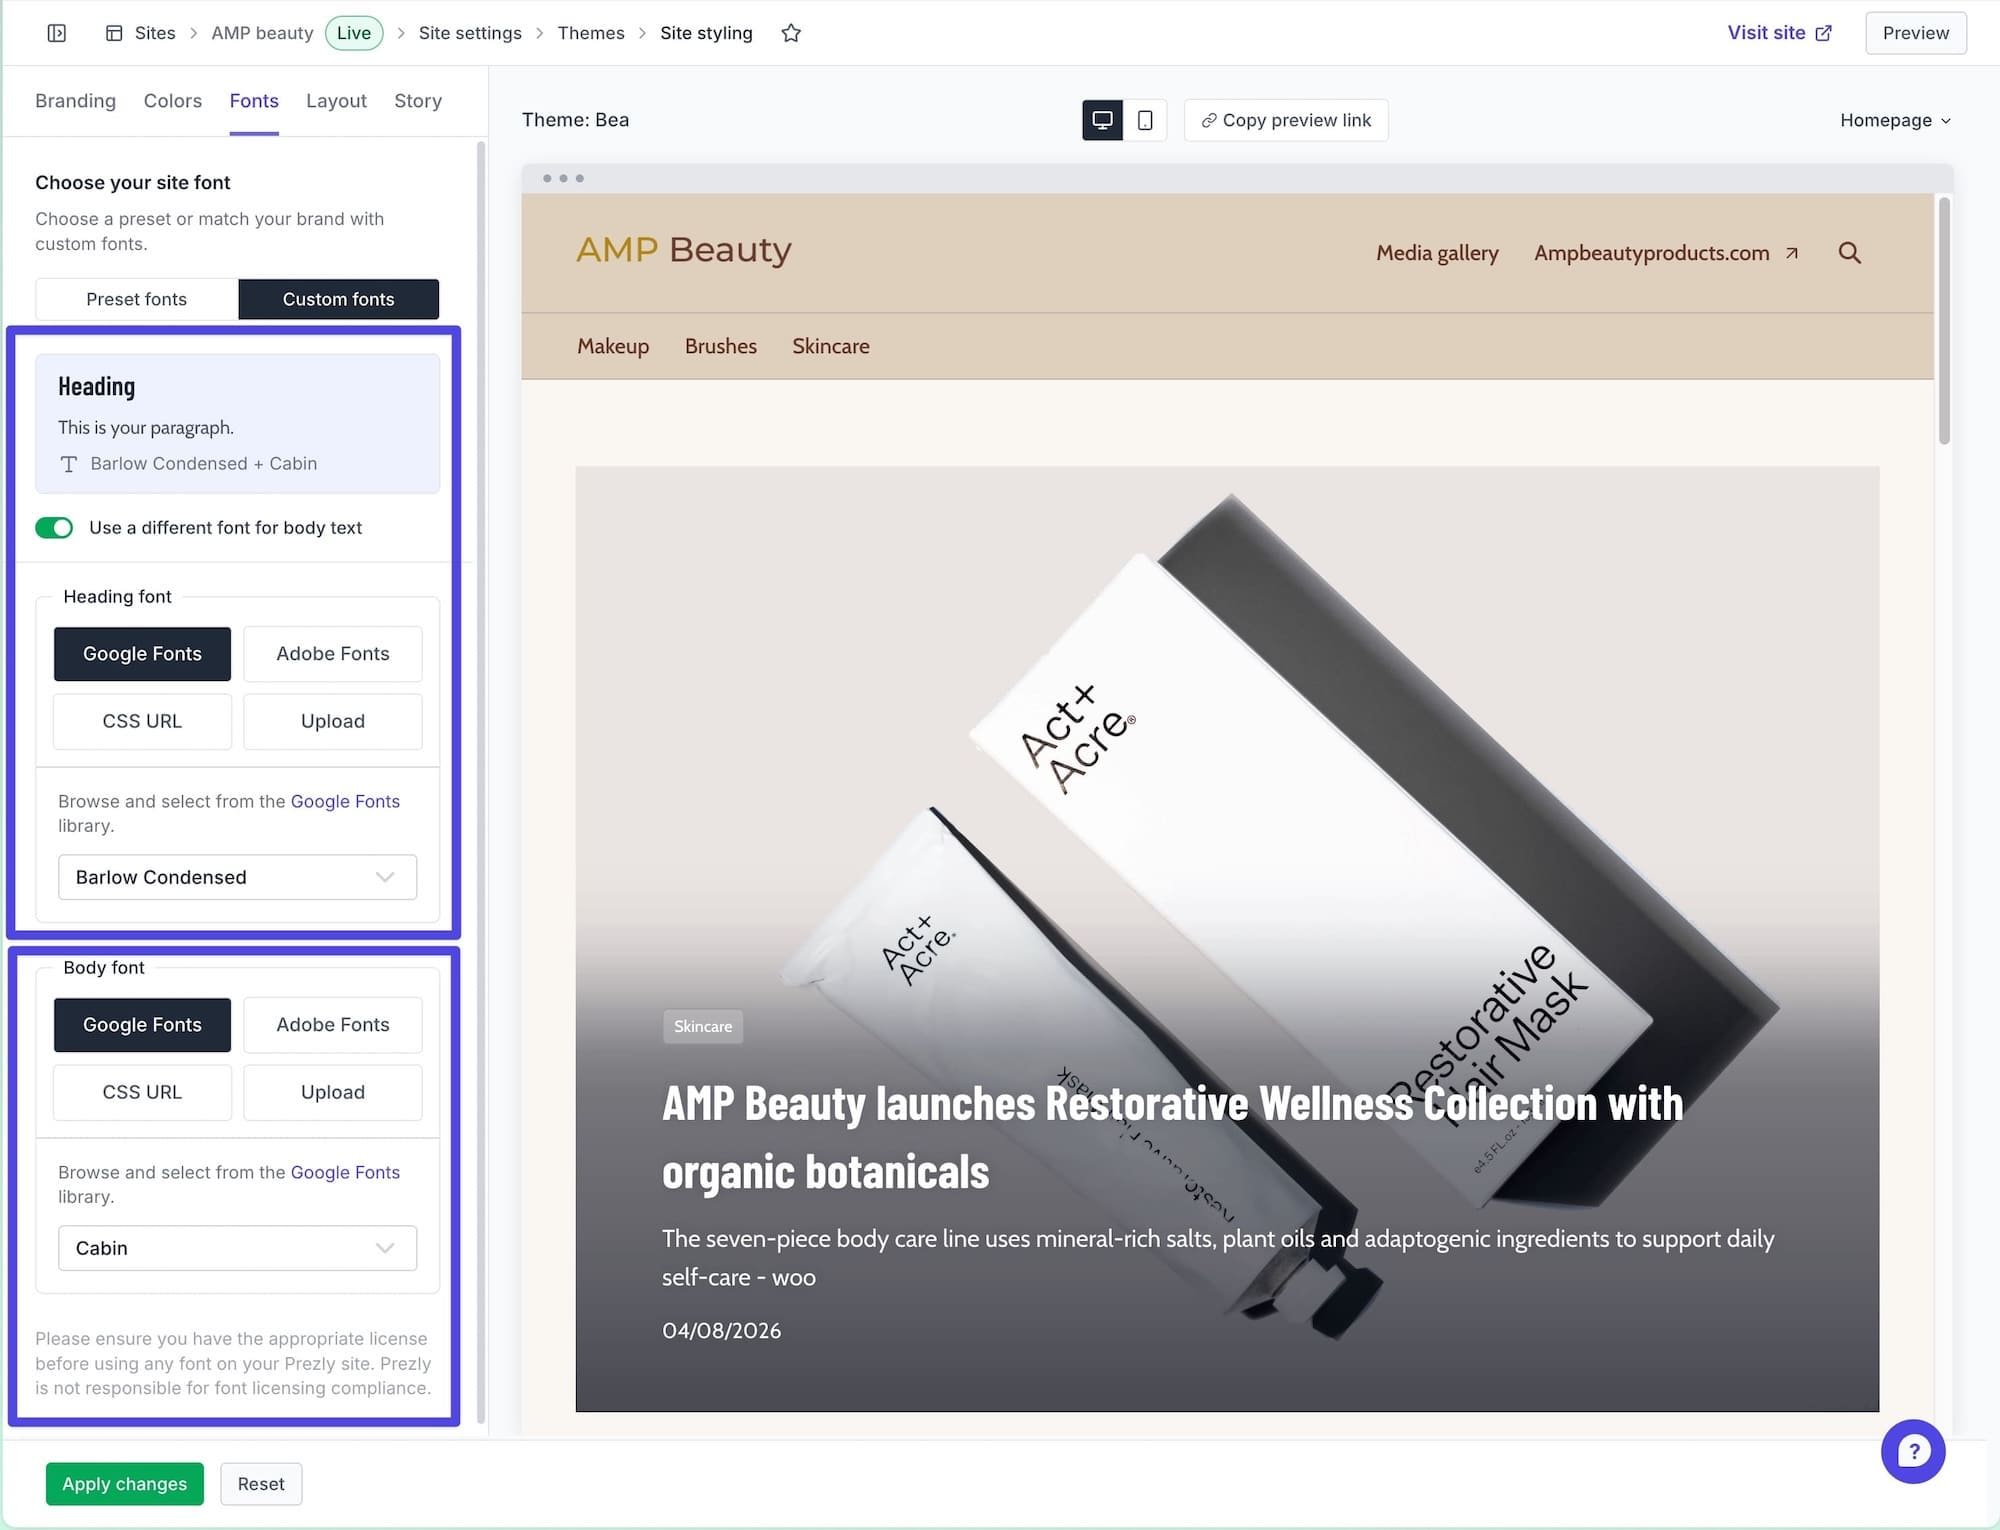The height and width of the screenshot is (1530, 2000).
Task: Open the Layout tab
Action: tap(336, 101)
